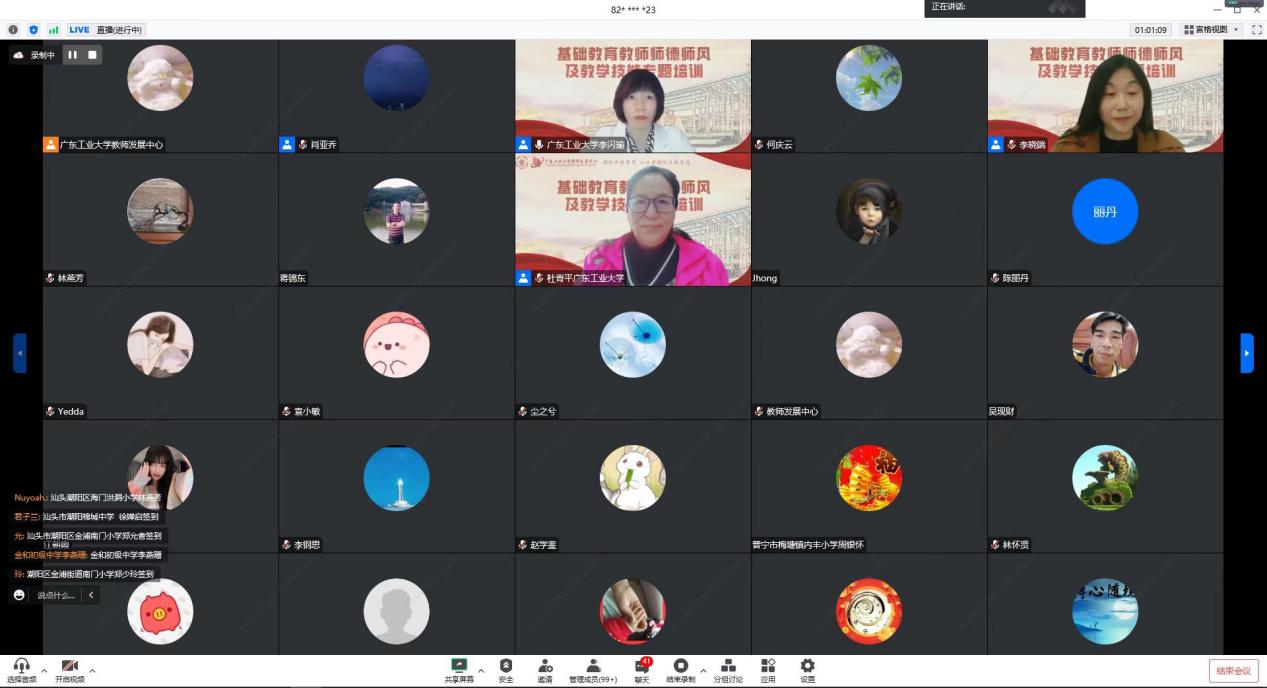Screen dimensions: 1267x688
Task: Expand audio options arrow beside 选择音频
Action: pos(44,669)
